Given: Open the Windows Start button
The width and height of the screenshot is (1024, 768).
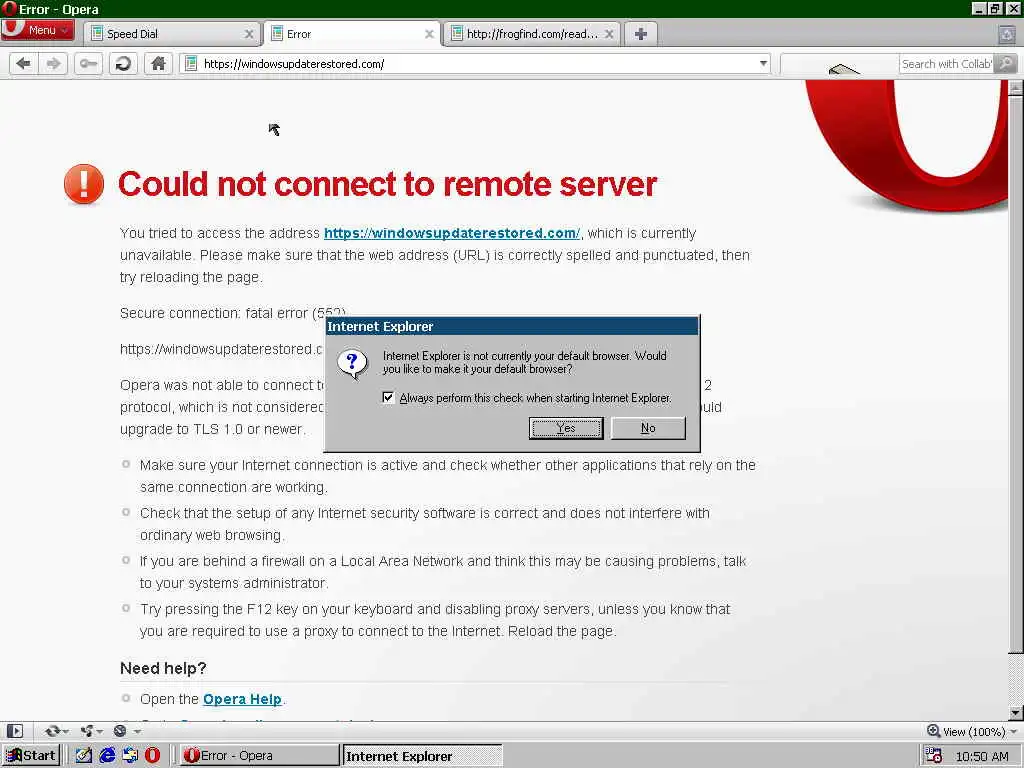Looking at the screenshot, I should [31, 756].
